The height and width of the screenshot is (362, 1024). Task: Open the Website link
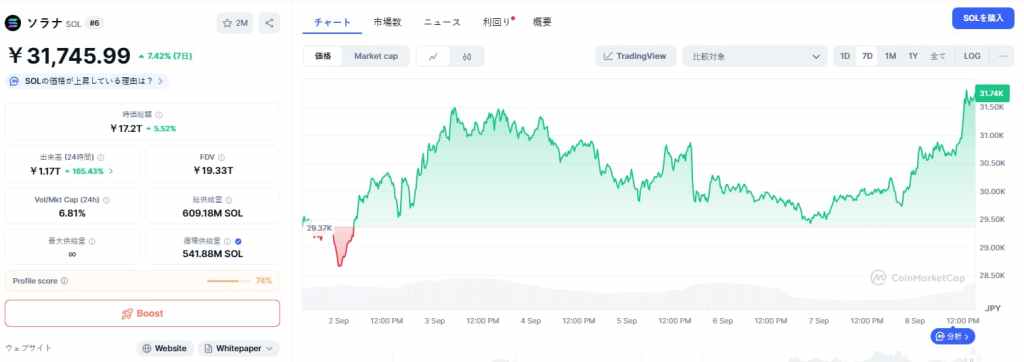[165, 349]
